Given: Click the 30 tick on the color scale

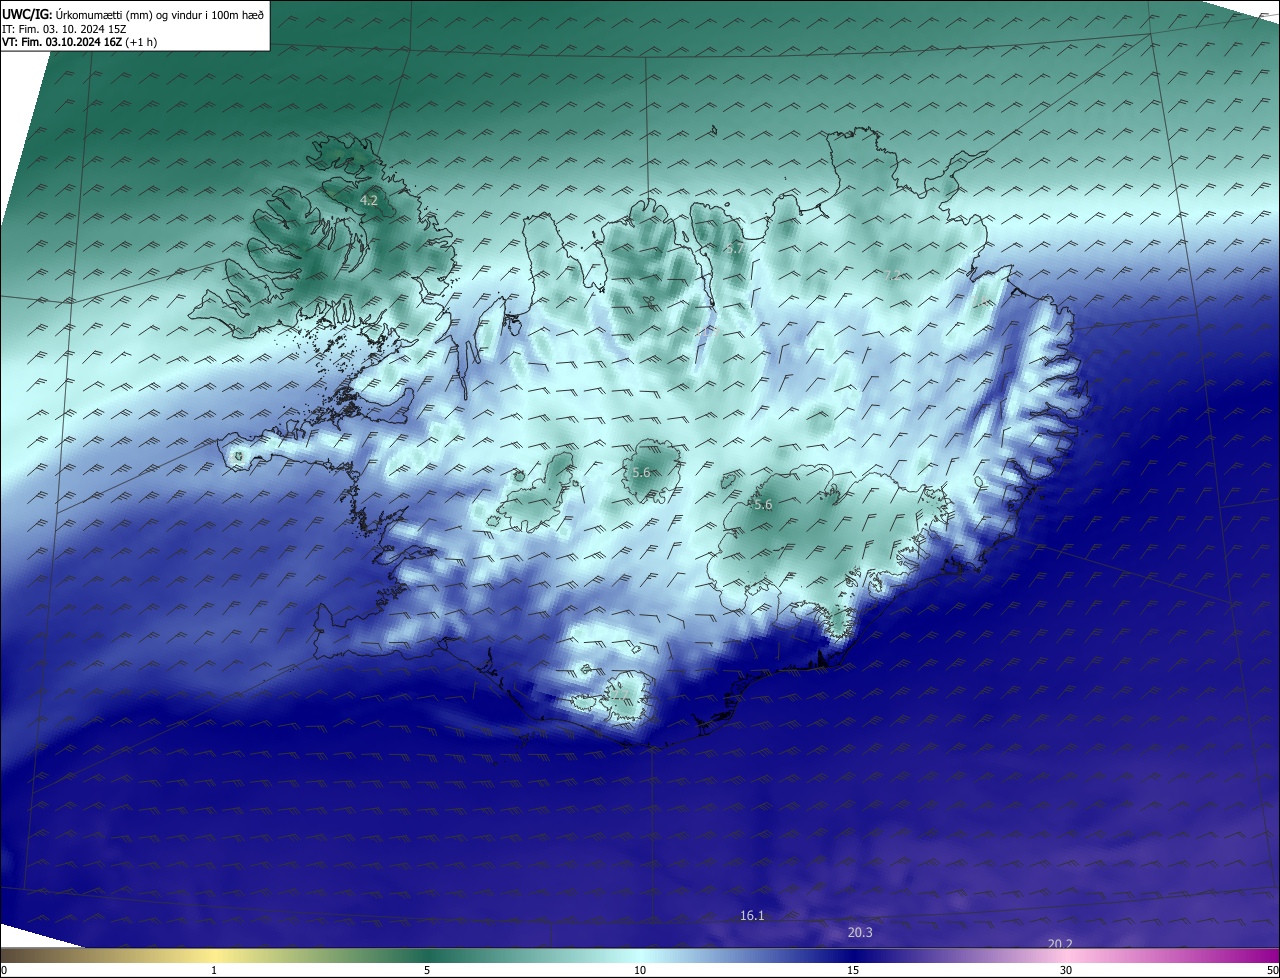Looking at the screenshot, I should 1066,970.
